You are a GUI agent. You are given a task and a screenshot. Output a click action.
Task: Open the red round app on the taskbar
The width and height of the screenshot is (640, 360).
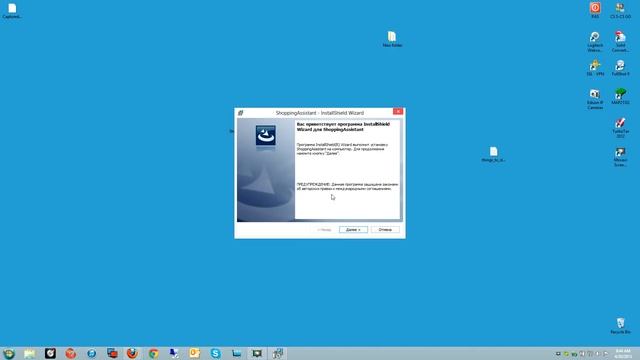[71, 353]
